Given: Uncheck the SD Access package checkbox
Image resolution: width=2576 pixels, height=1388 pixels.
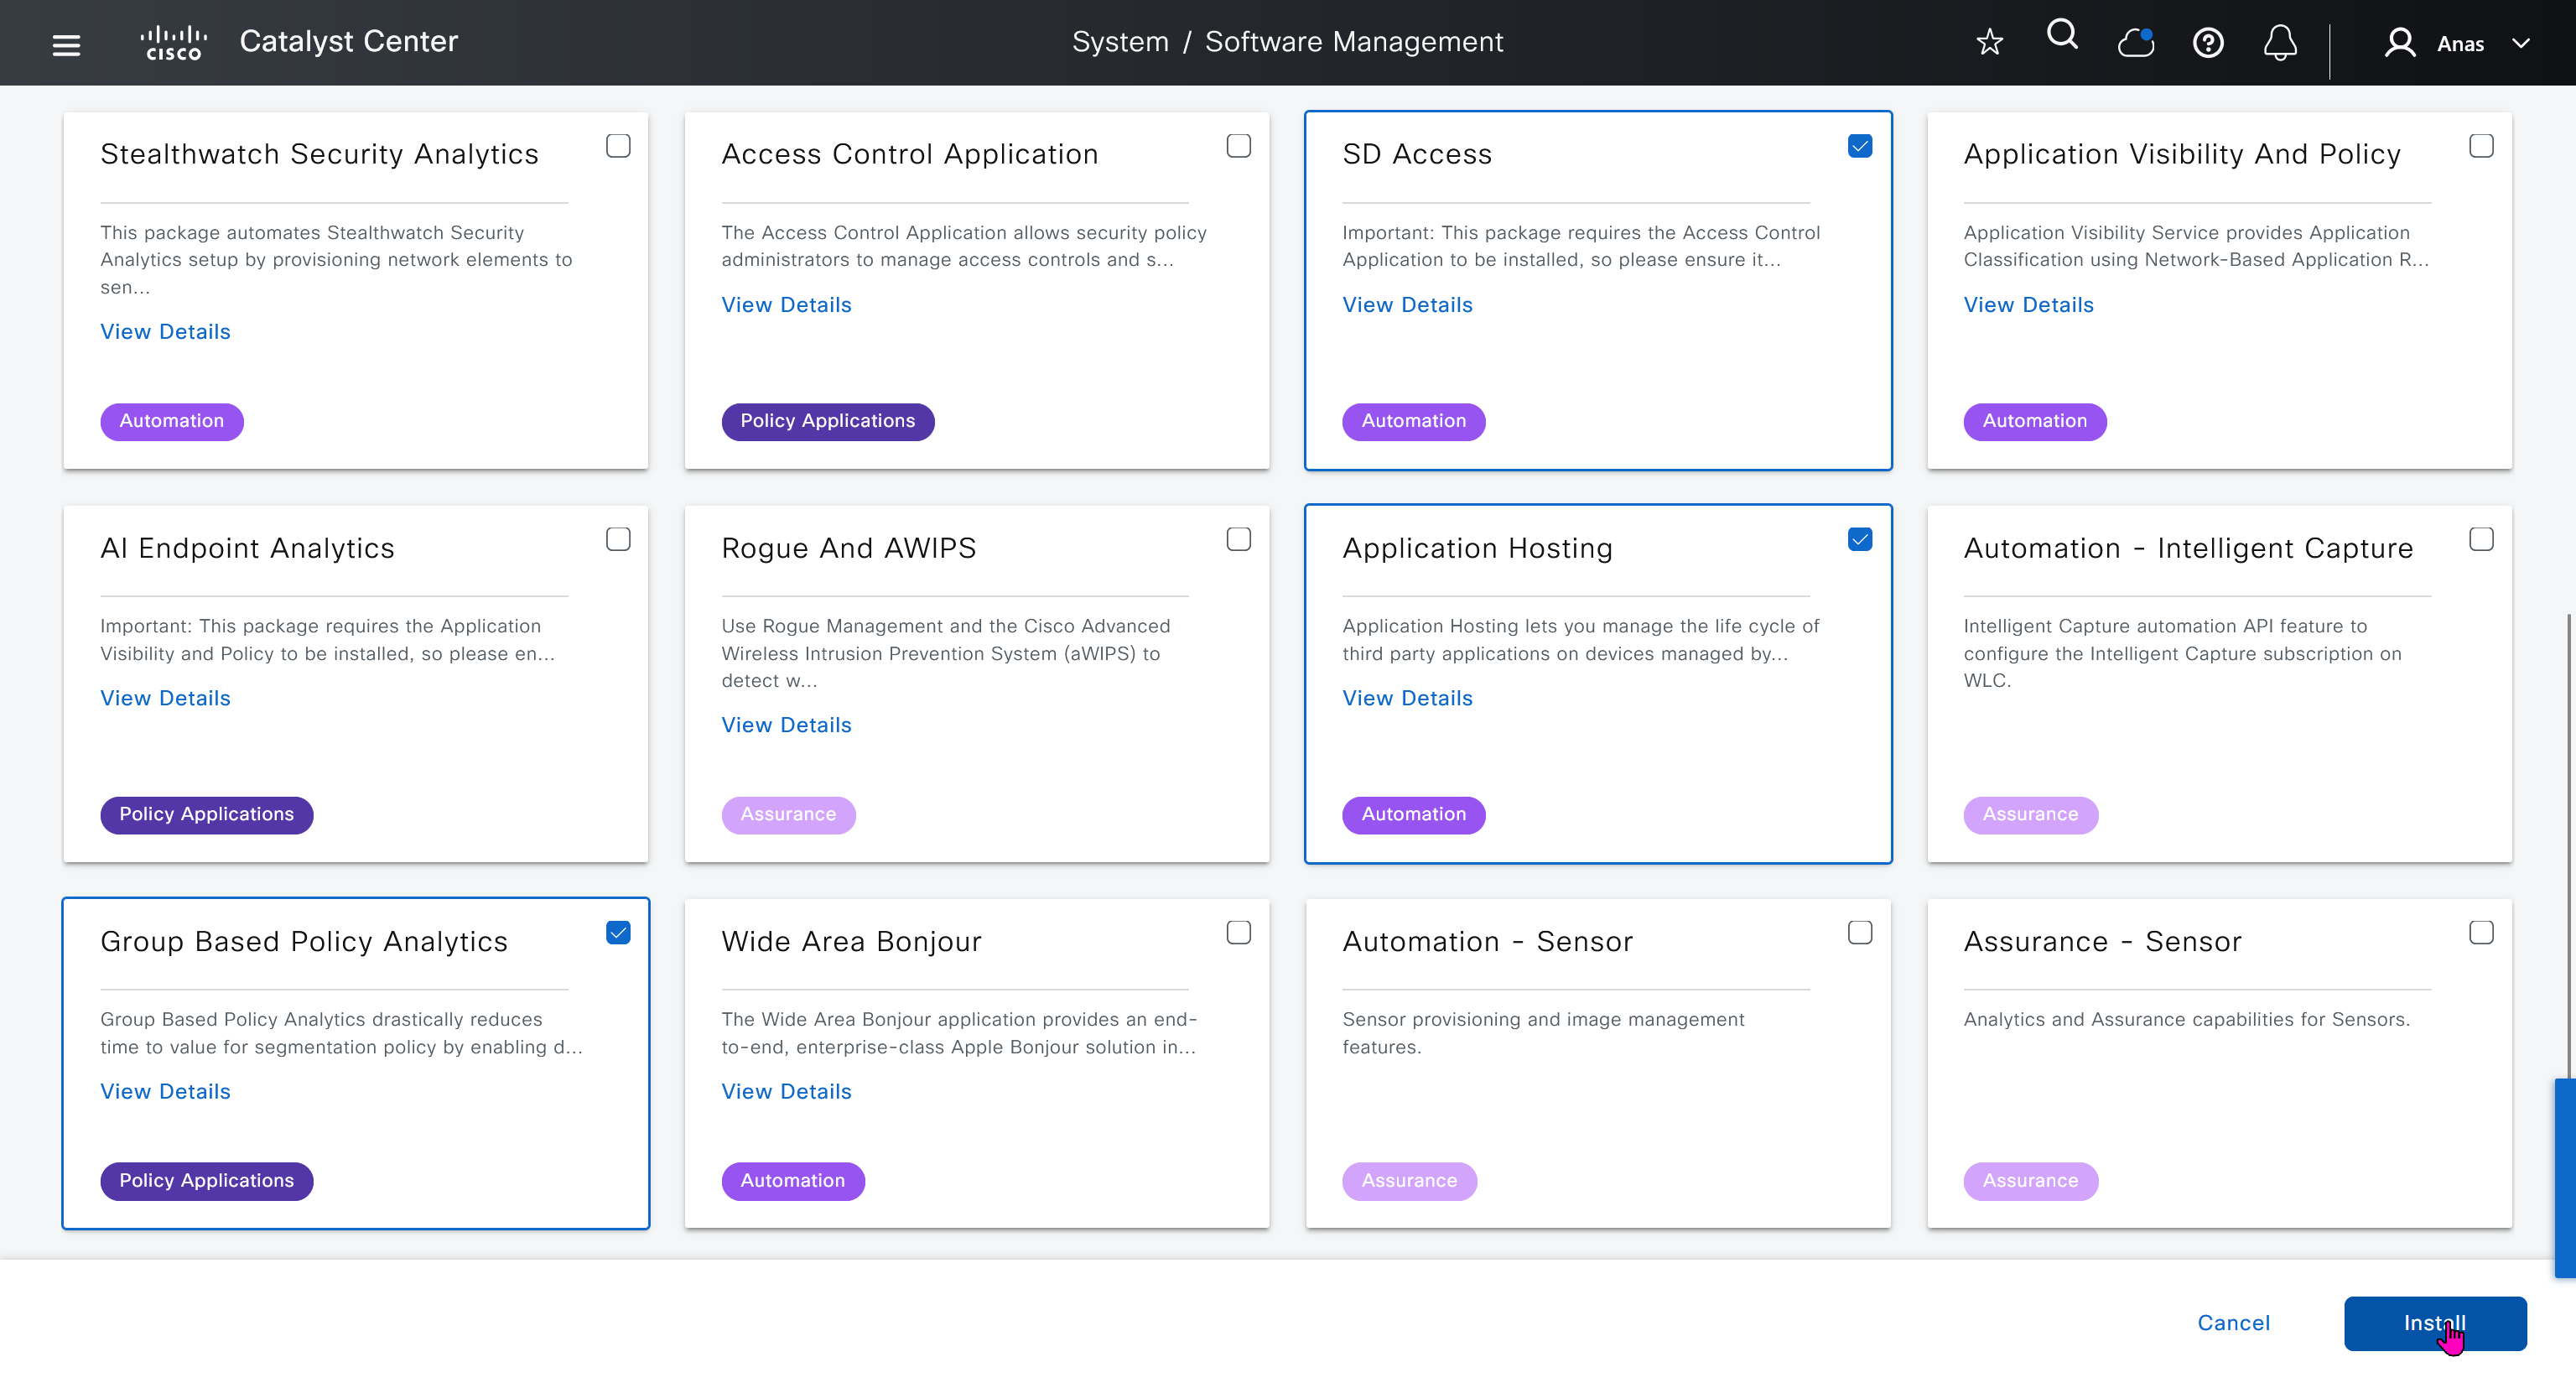Looking at the screenshot, I should pyautogui.click(x=1859, y=146).
